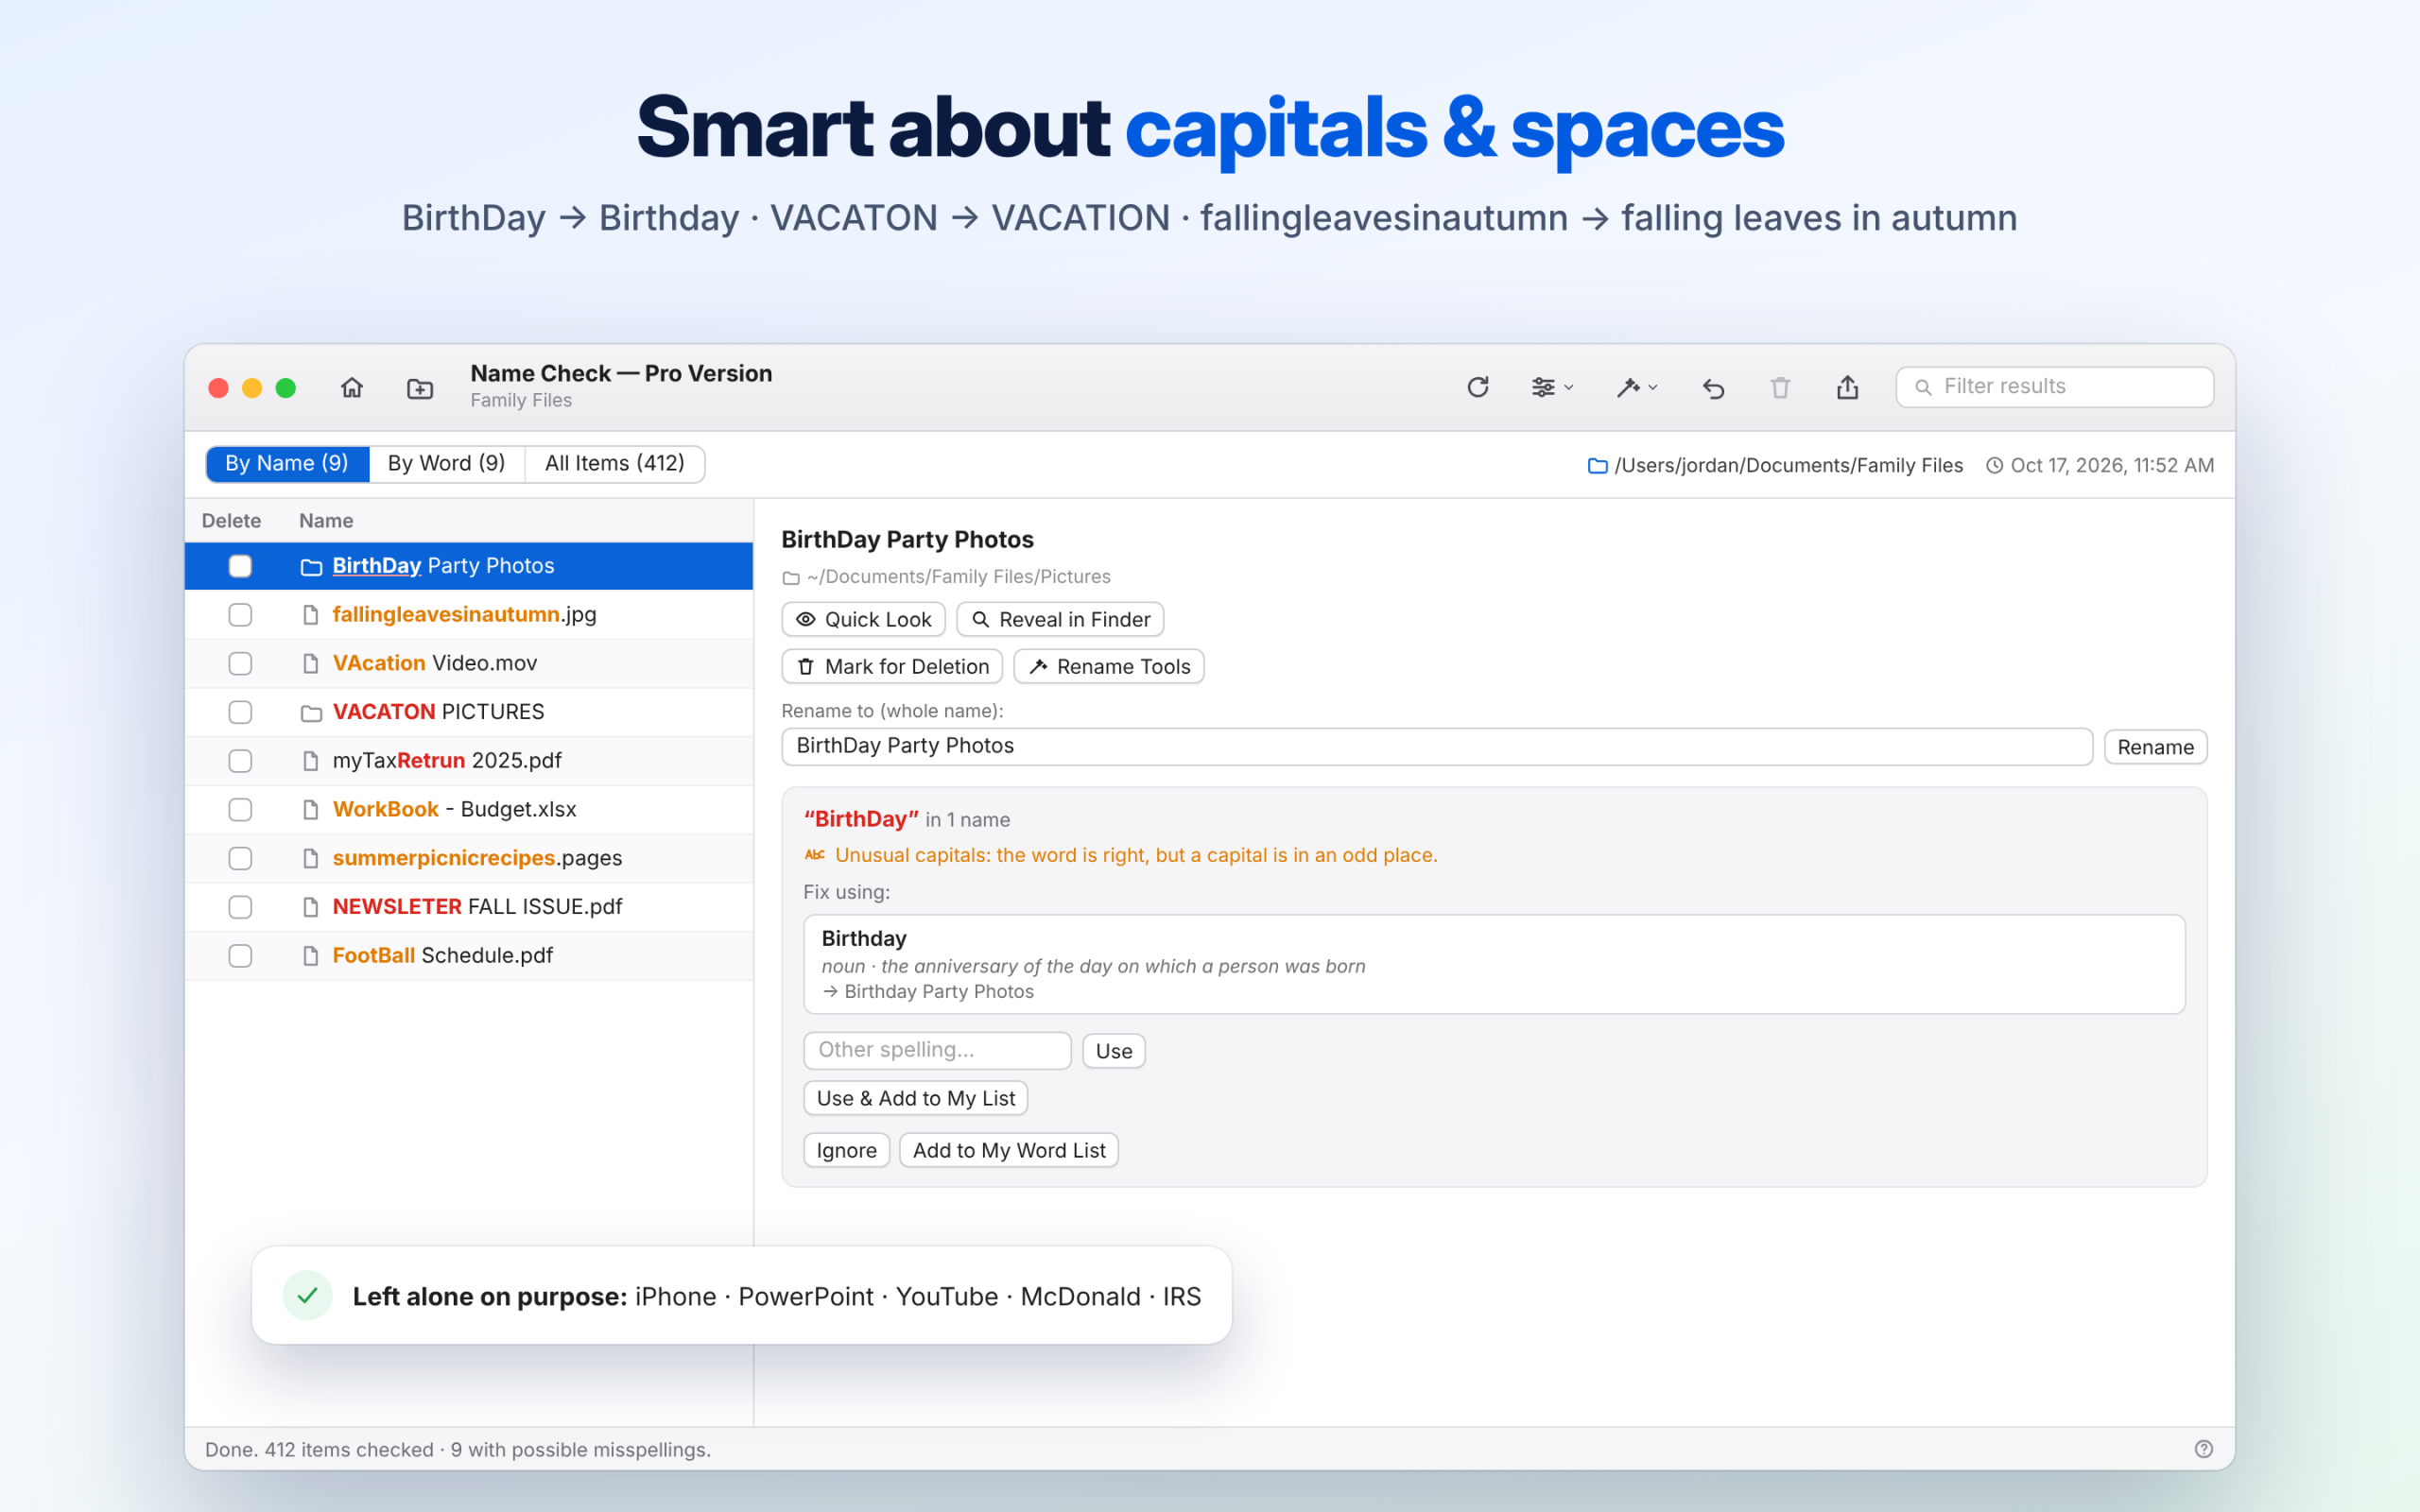
Task: Select the myTaxRetrun 2025.pdf row
Action: click(469, 761)
